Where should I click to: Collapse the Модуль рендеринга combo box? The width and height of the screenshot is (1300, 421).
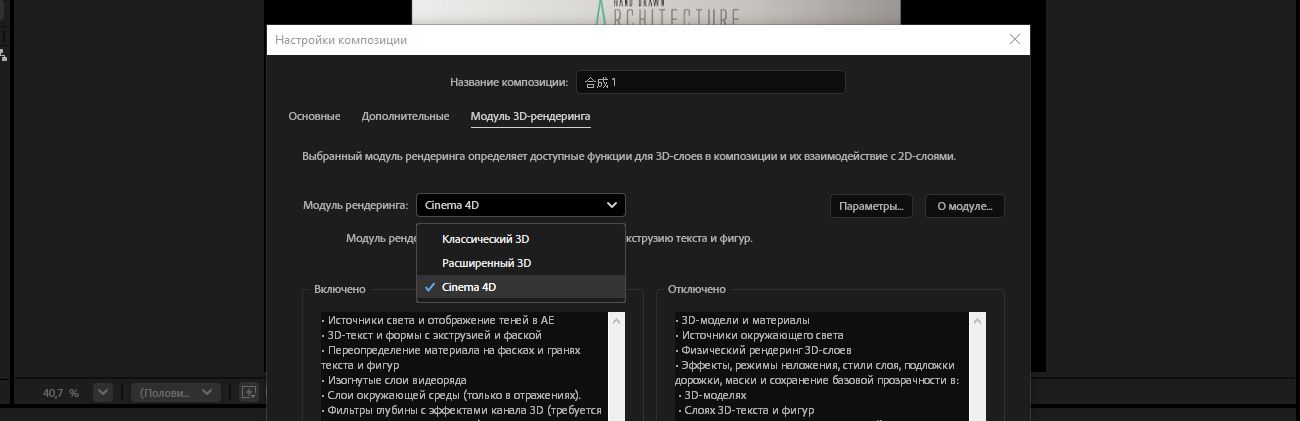pyautogui.click(x=521, y=205)
